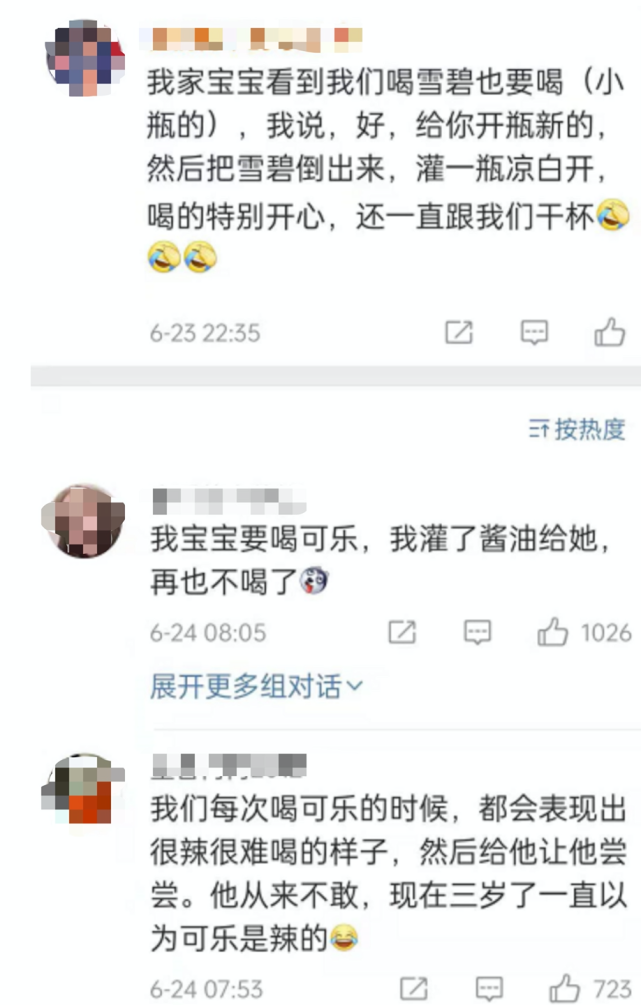Share the soy sauce comment from 6-24 08:05
The width and height of the screenshot is (641, 1005).
click(402, 632)
